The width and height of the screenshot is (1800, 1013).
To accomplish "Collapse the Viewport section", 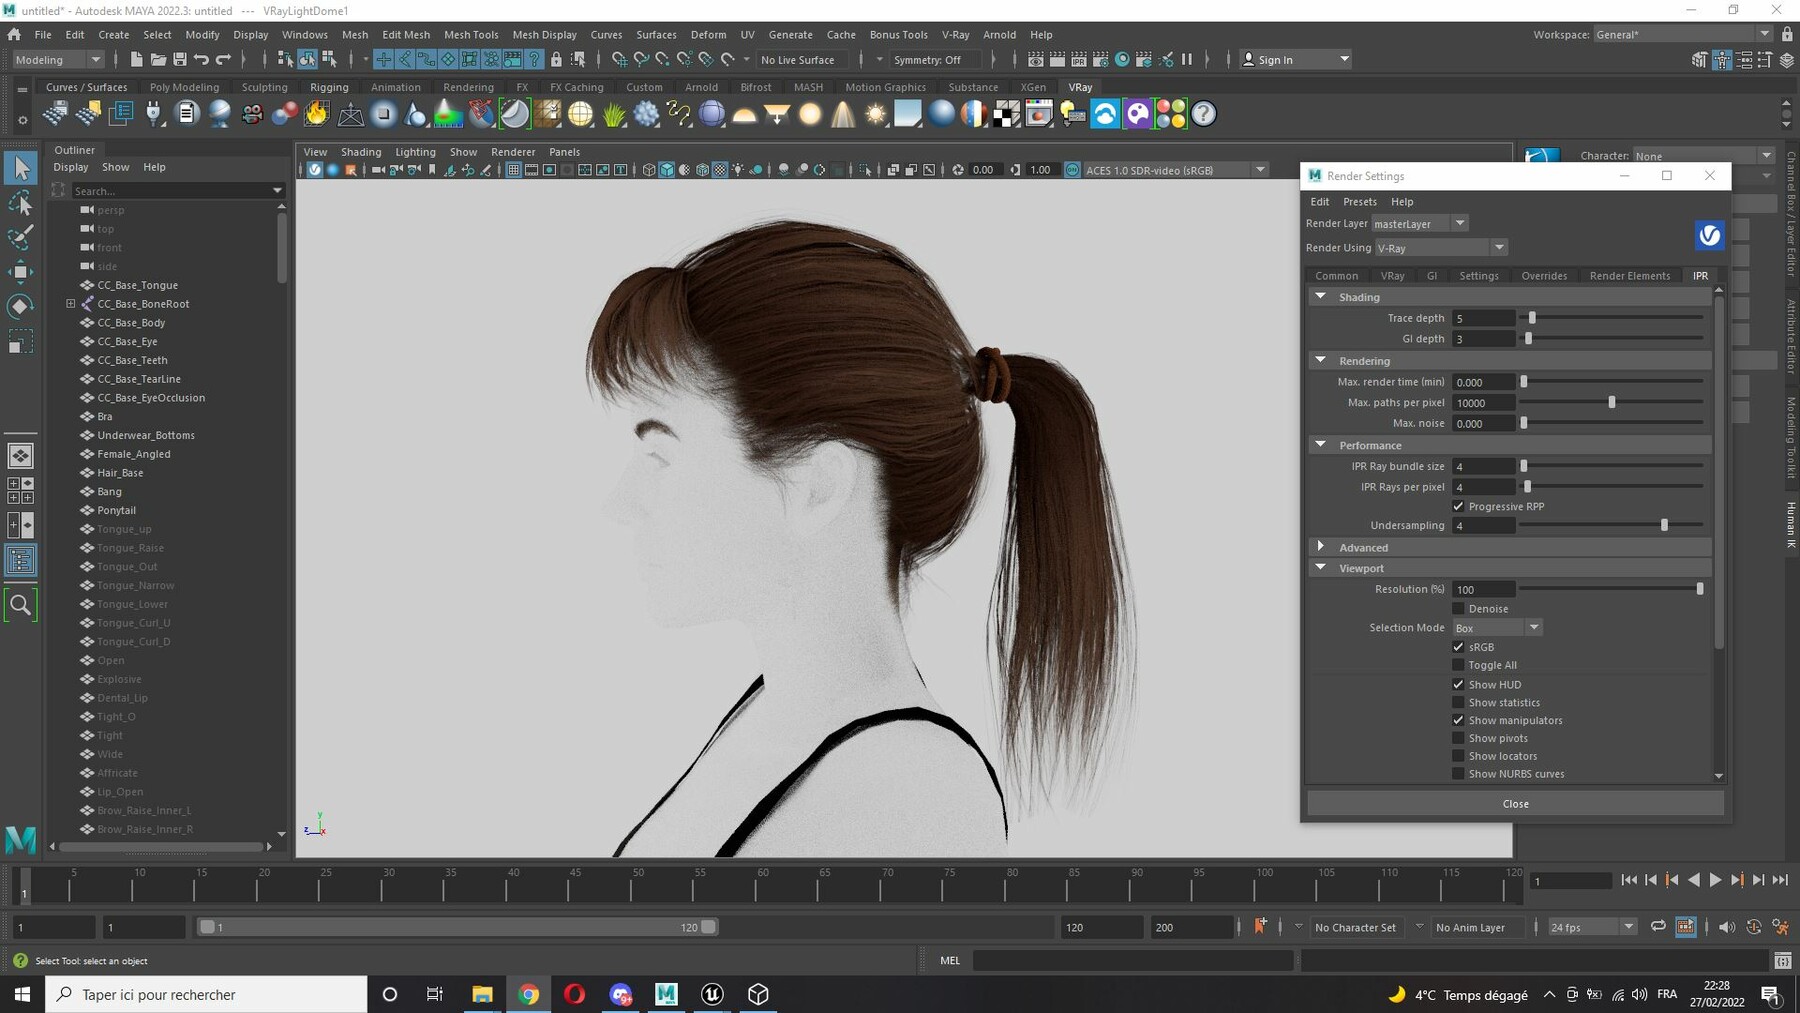I will (x=1321, y=567).
